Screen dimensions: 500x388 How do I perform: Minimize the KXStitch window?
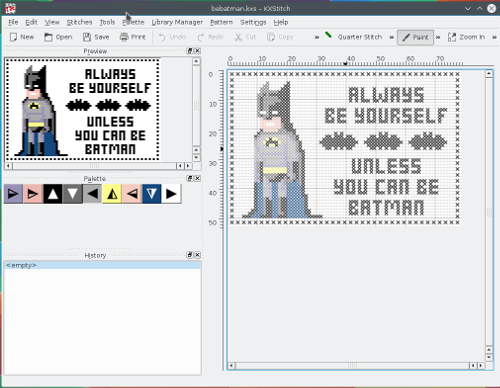pos(468,8)
